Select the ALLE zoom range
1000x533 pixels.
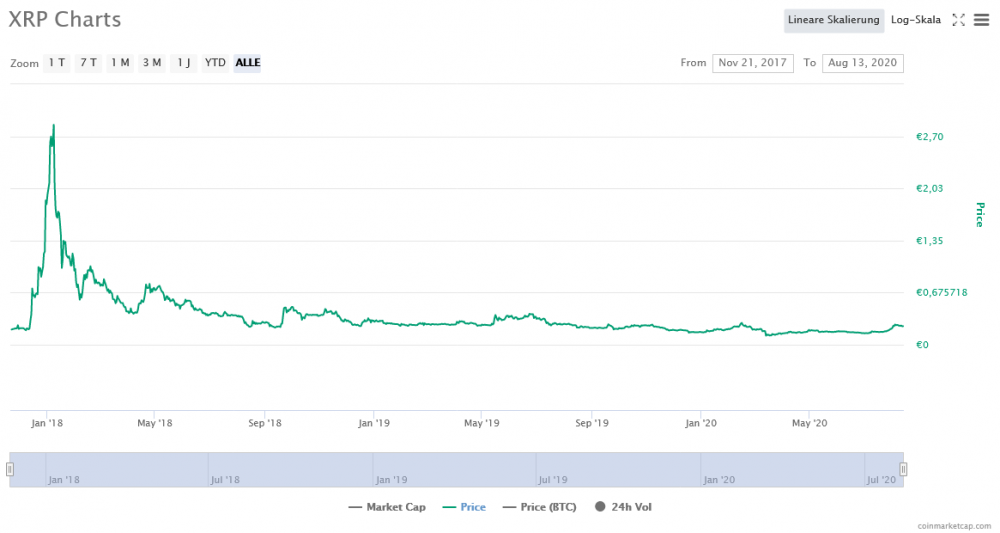point(247,62)
